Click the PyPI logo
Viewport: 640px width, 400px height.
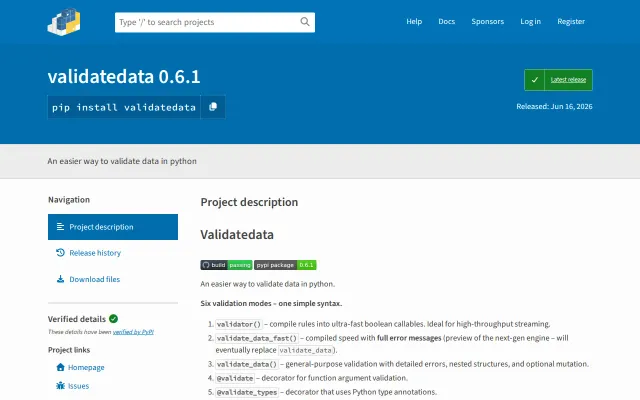tap(64, 22)
